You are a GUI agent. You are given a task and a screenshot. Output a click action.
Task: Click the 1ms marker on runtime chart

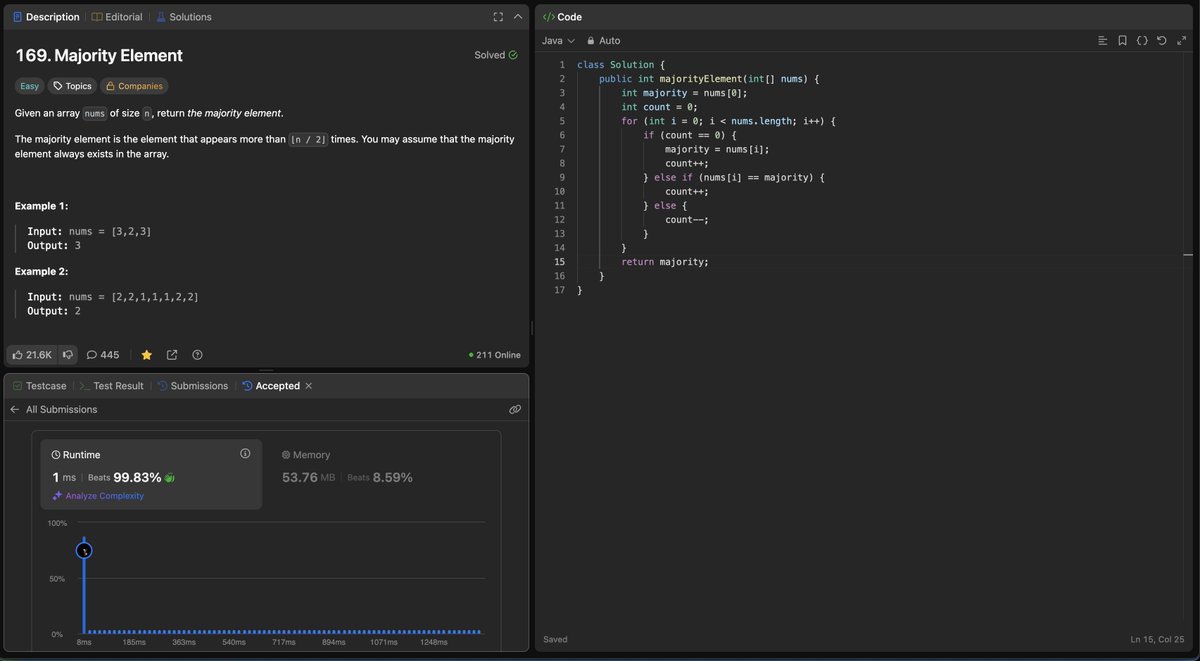[x=85, y=549]
